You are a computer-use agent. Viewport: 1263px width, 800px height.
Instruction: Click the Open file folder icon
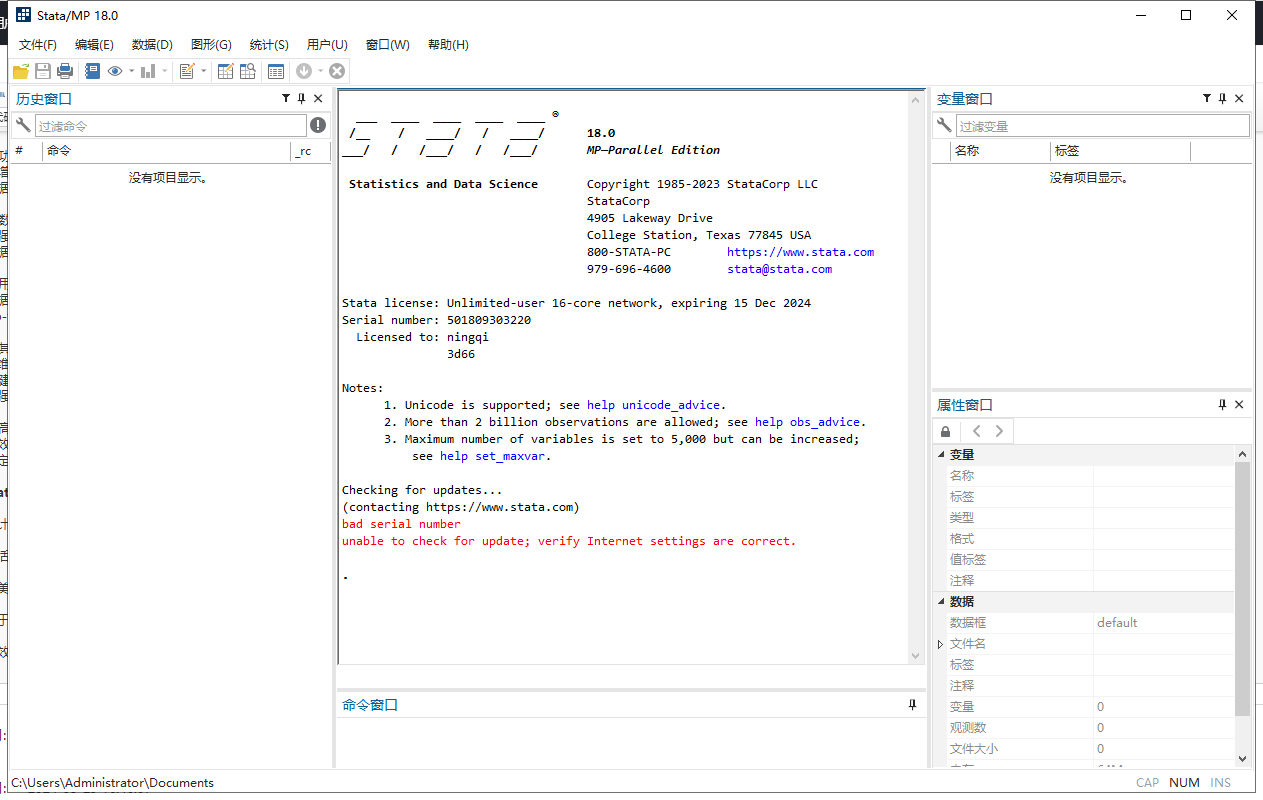tap(20, 71)
